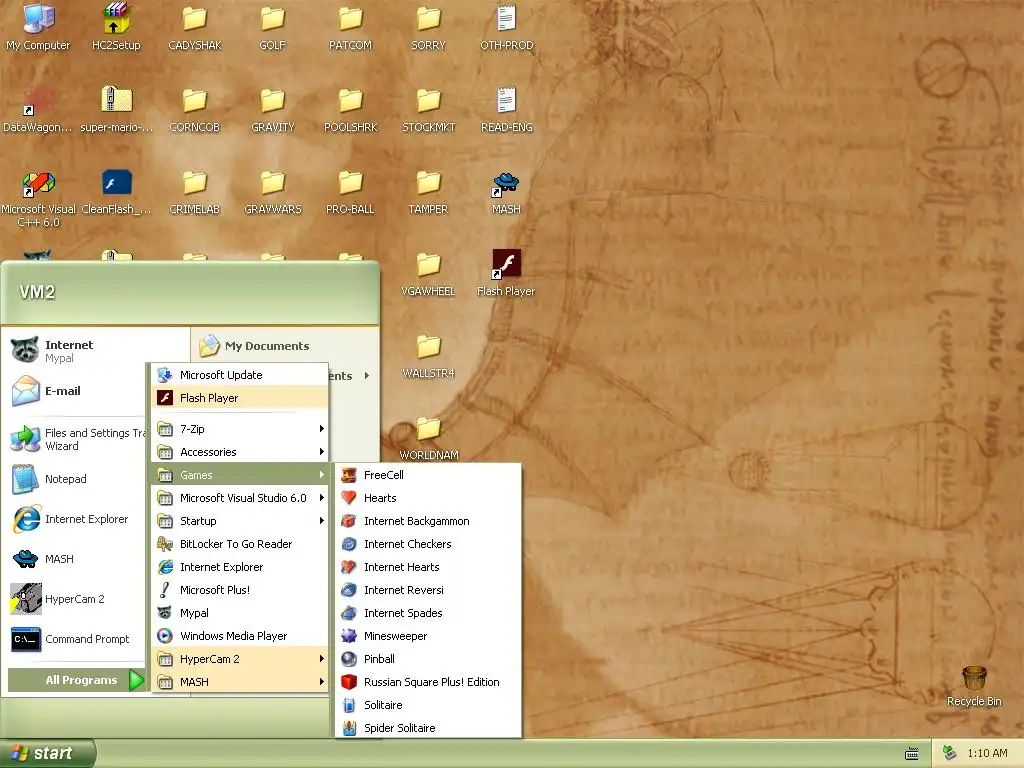
Task: Click the VM2 user name header
Action: (x=37, y=292)
